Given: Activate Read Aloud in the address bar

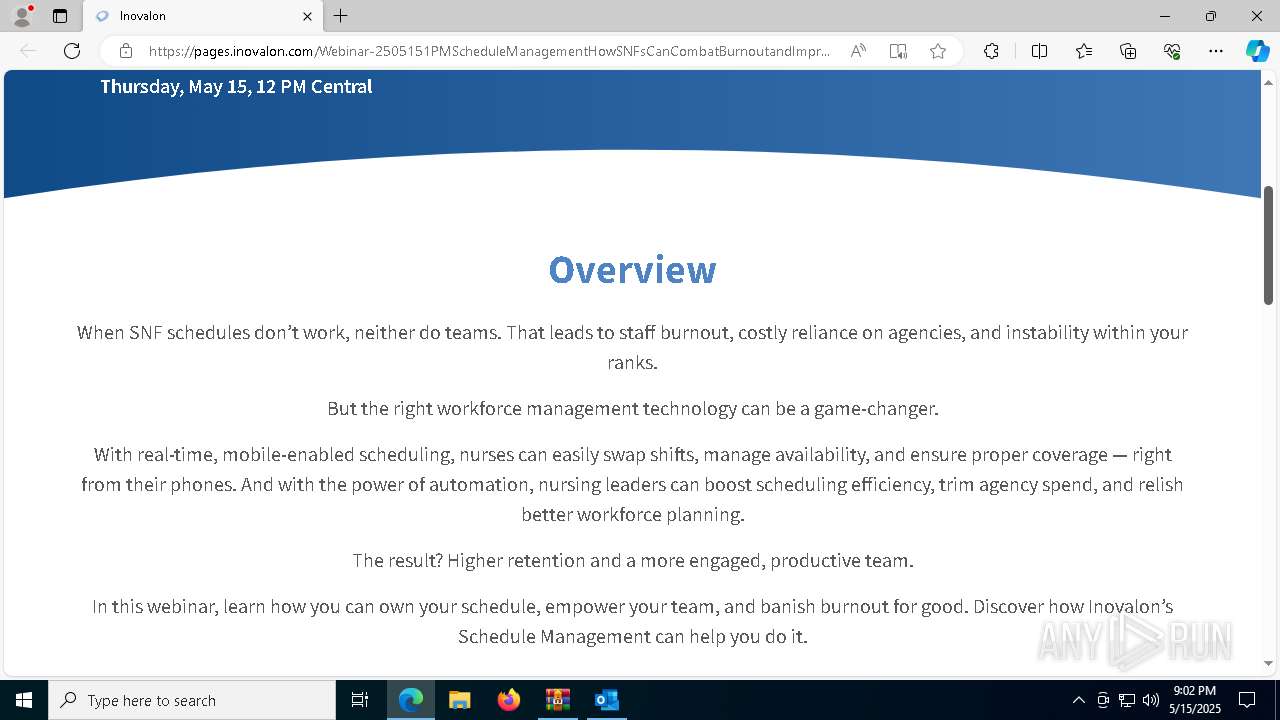Looking at the screenshot, I should (x=858, y=51).
